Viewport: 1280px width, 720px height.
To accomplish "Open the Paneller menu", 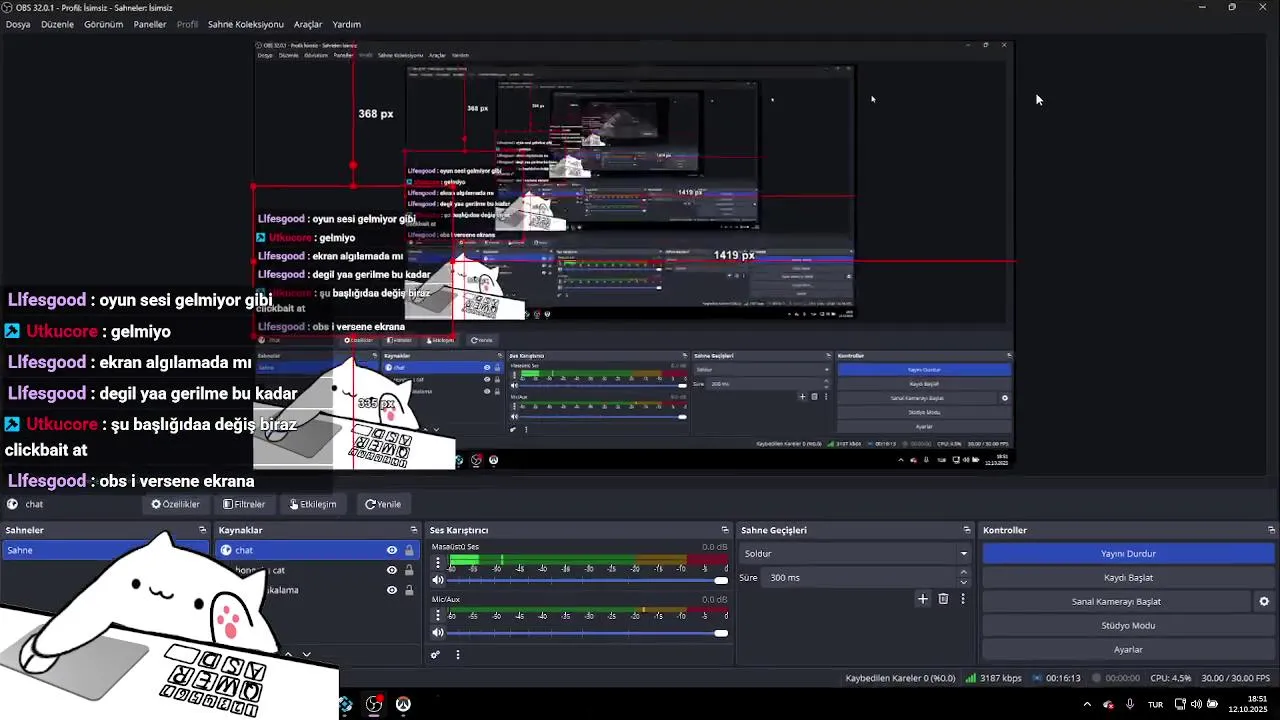I will (x=150, y=24).
